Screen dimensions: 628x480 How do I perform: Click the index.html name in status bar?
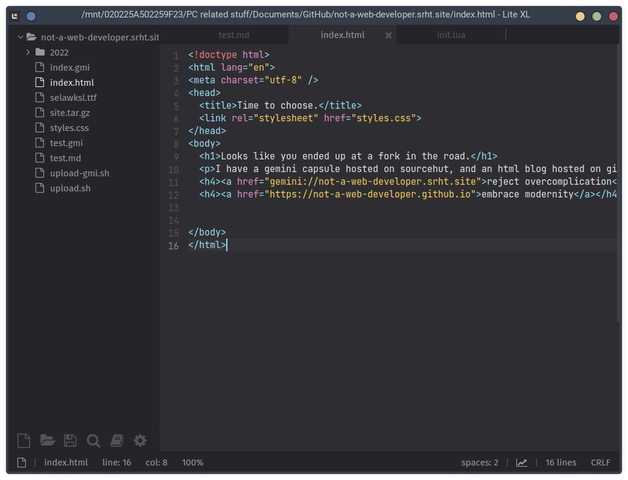pyautogui.click(x=66, y=463)
